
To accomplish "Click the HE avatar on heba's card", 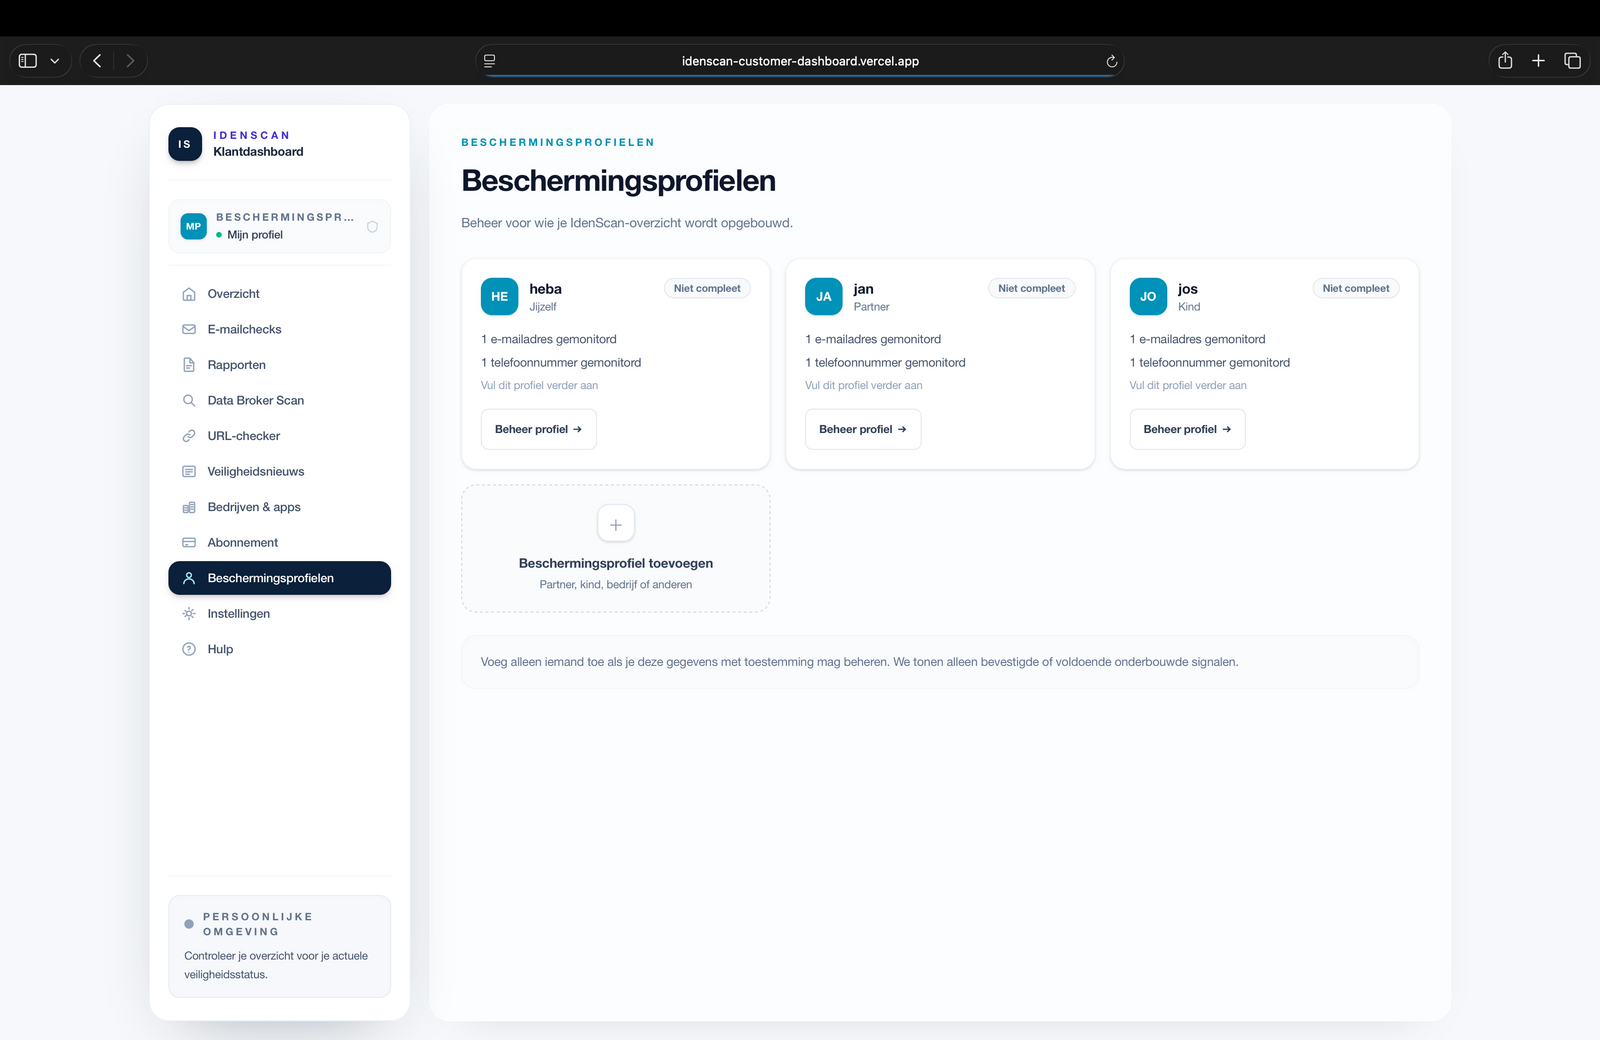I will tap(500, 296).
